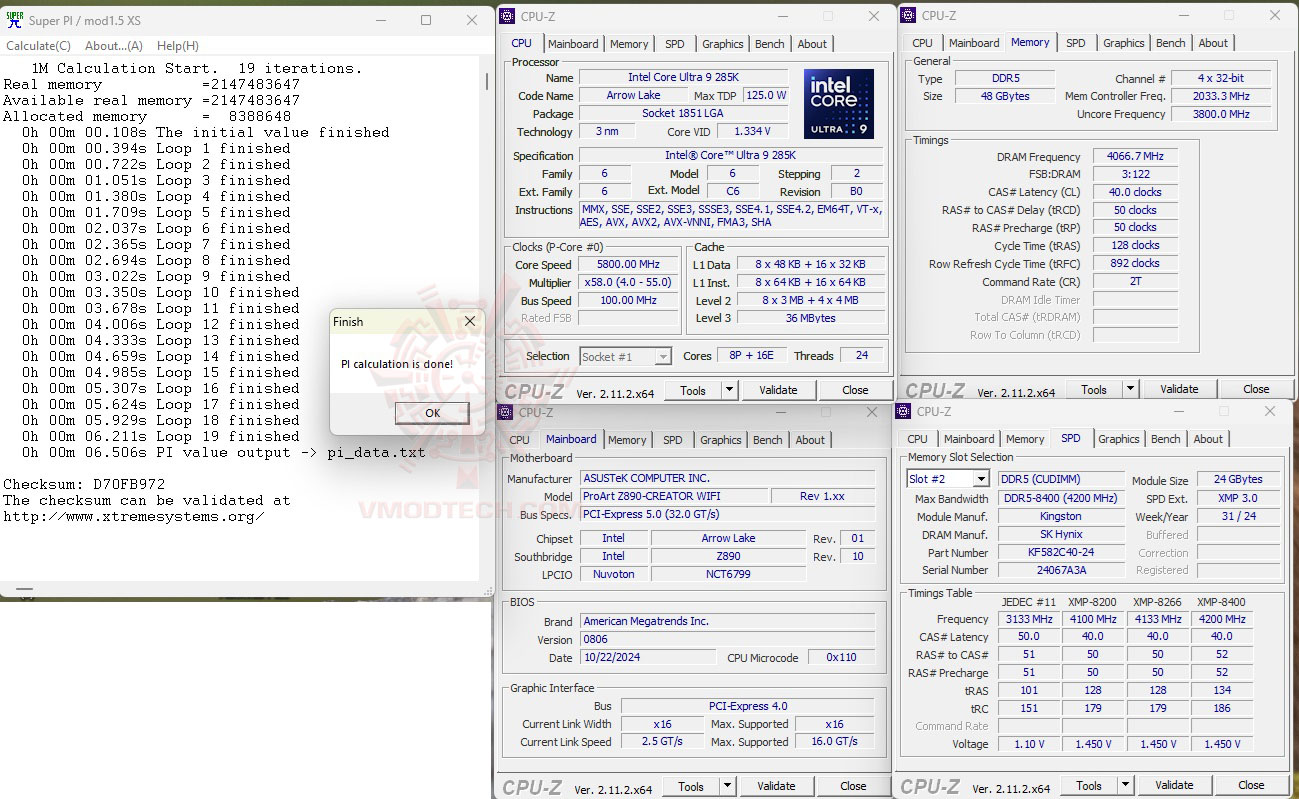Image resolution: width=1299 pixels, height=799 pixels.
Task: Click the 'Loop 19 finished' line in Super PI
Action: [161, 436]
